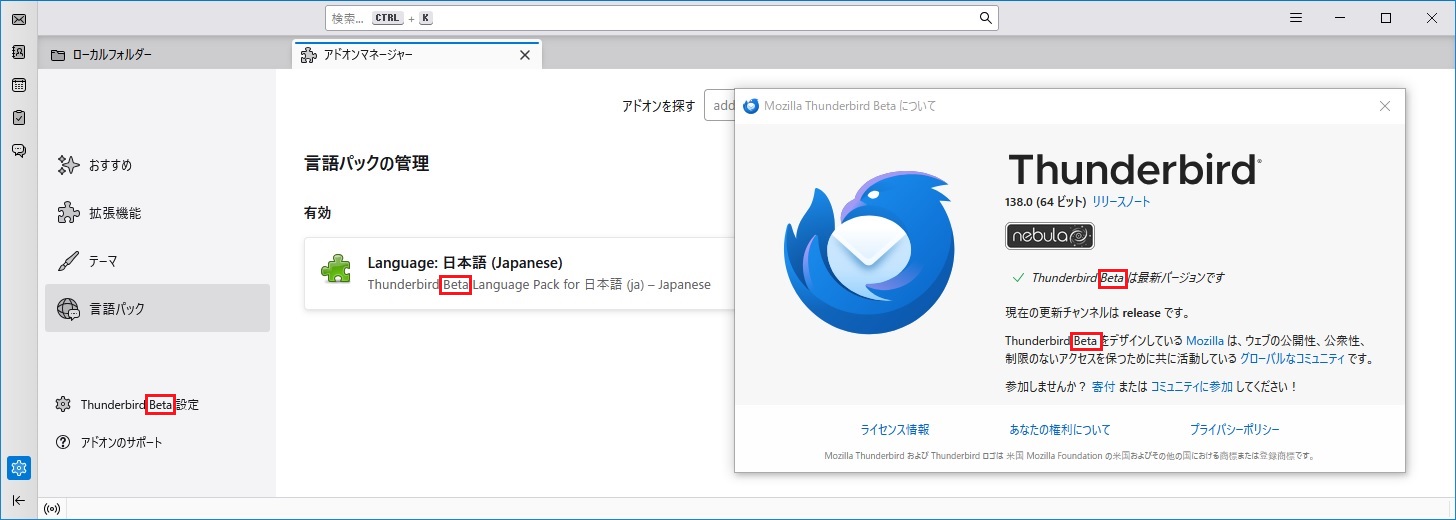Open the Mail space icon in the left sidebar
This screenshot has height=520, width=1456.
[x=18, y=19]
